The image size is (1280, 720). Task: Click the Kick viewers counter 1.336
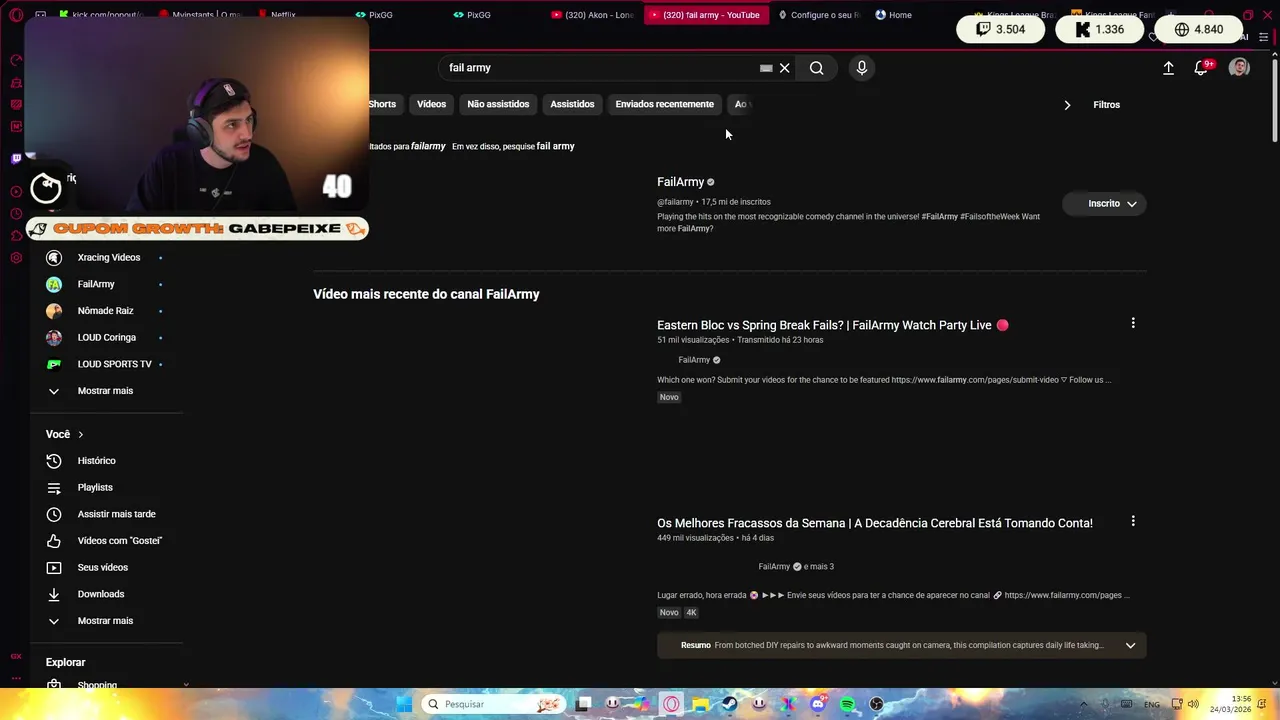point(1099,29)
